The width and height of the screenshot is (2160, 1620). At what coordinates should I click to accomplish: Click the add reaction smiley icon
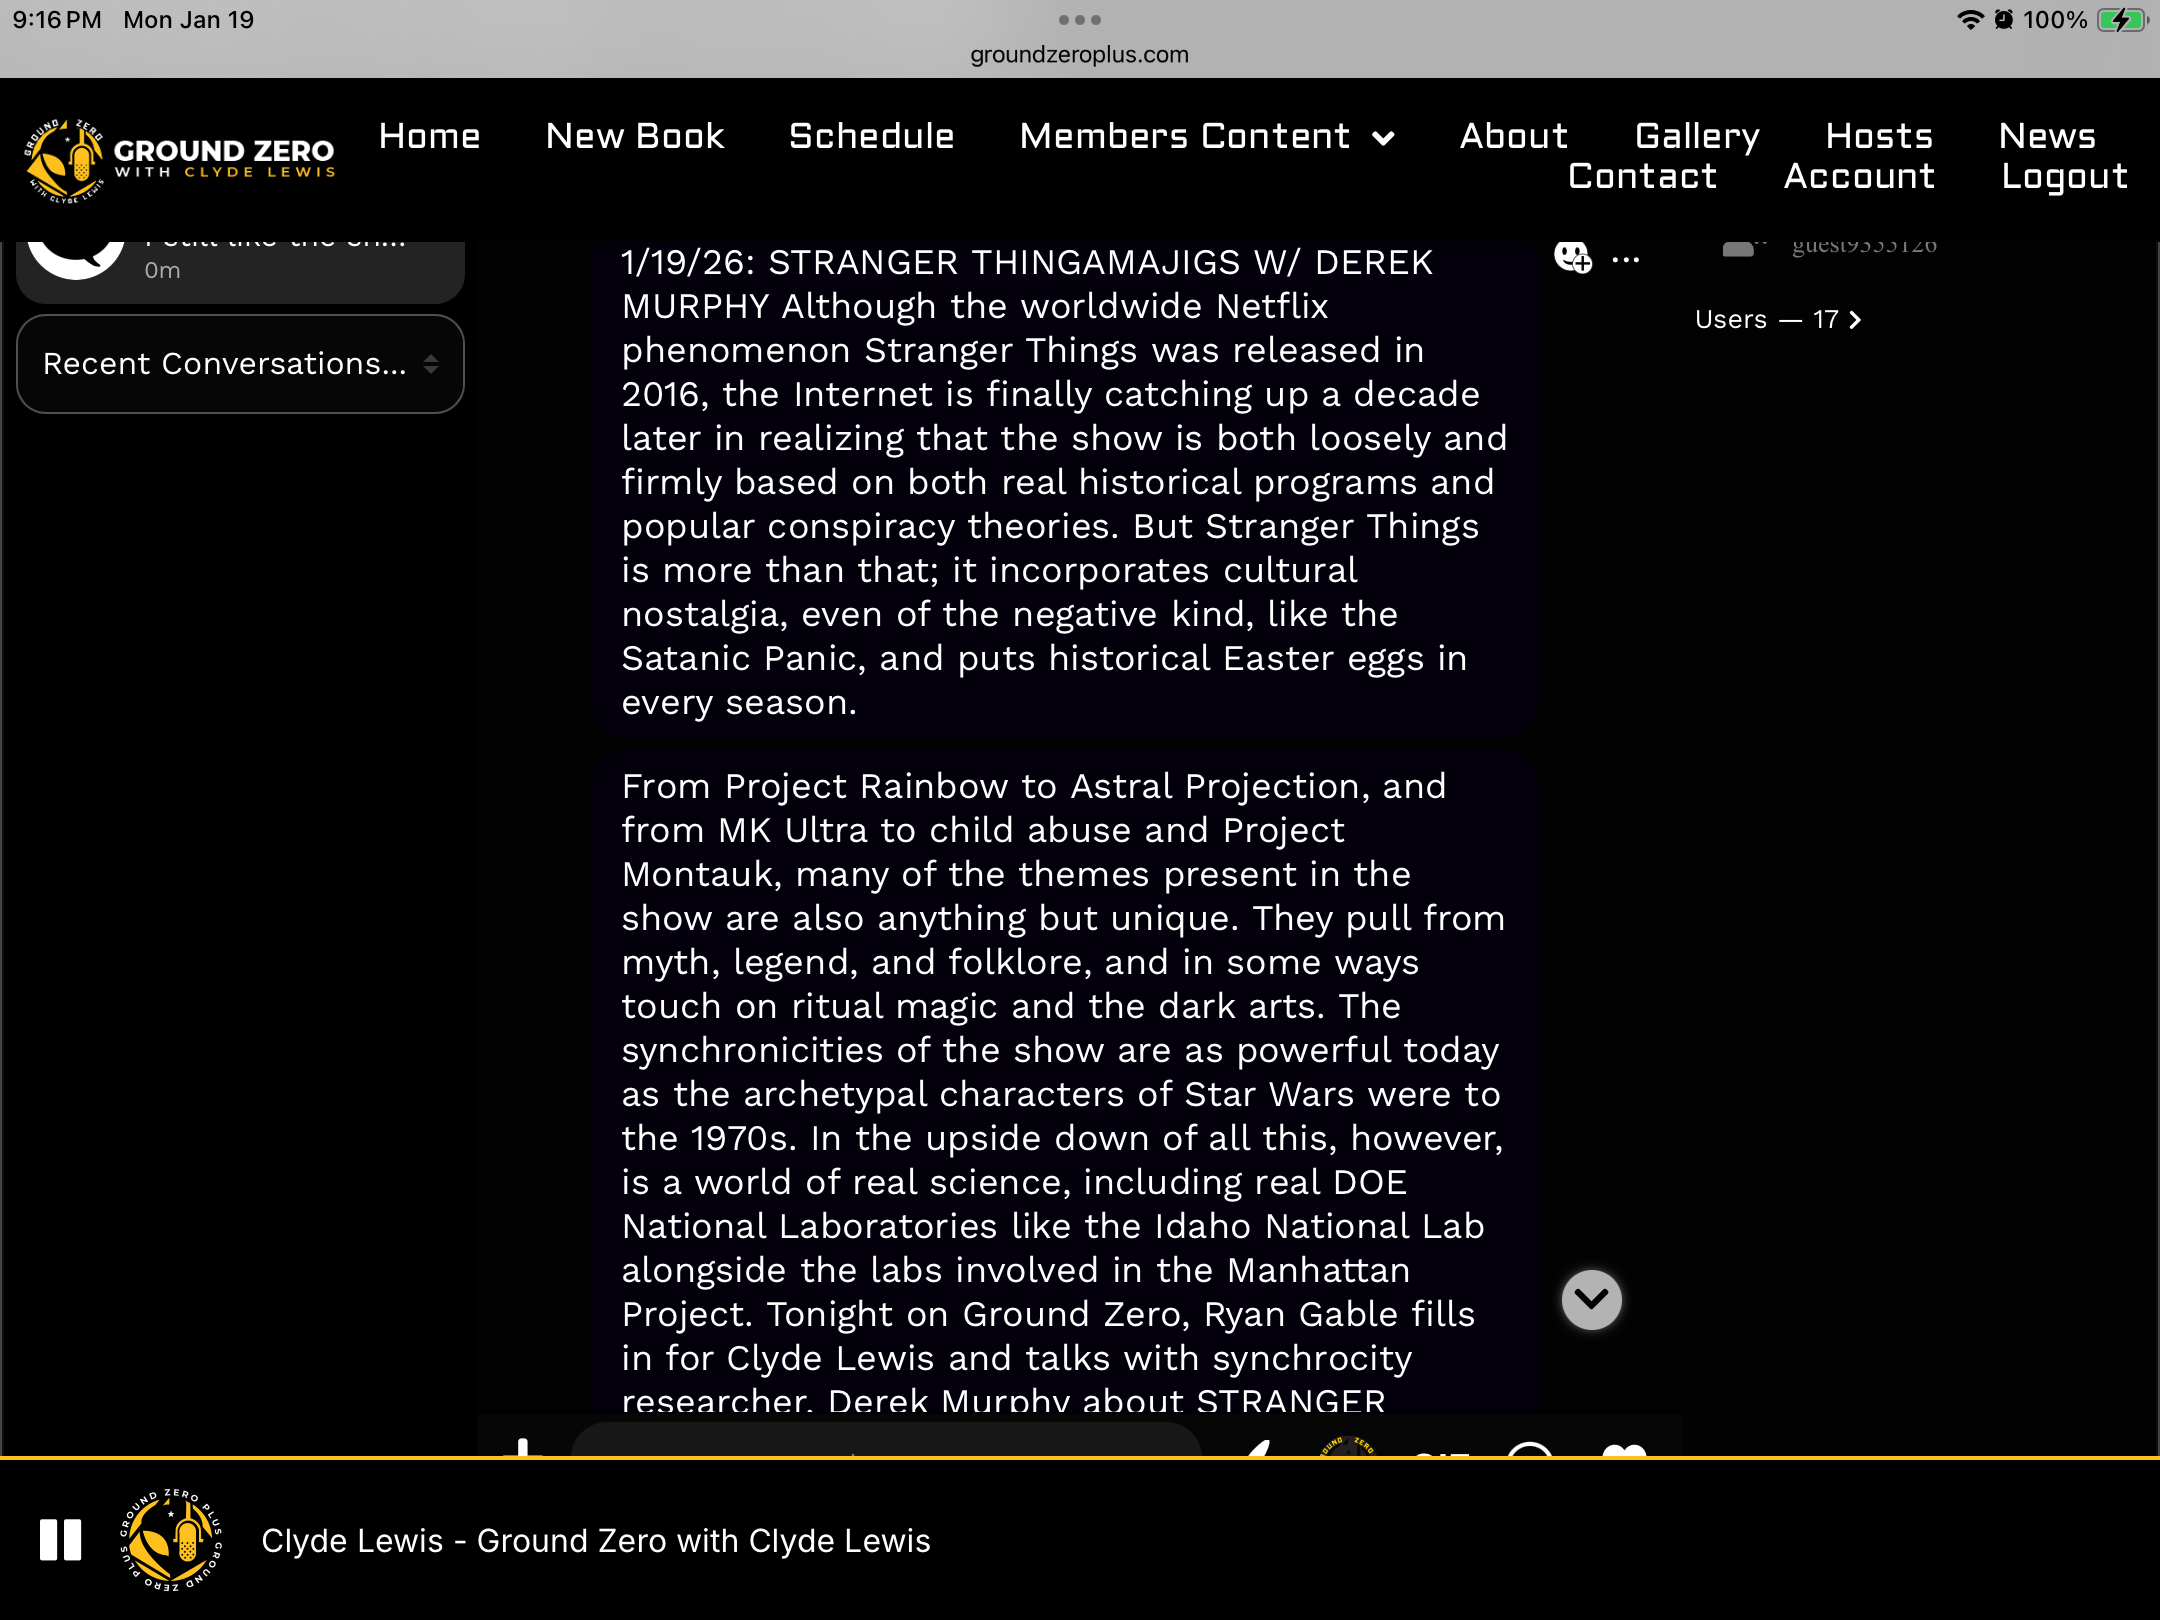[1572, 257]
